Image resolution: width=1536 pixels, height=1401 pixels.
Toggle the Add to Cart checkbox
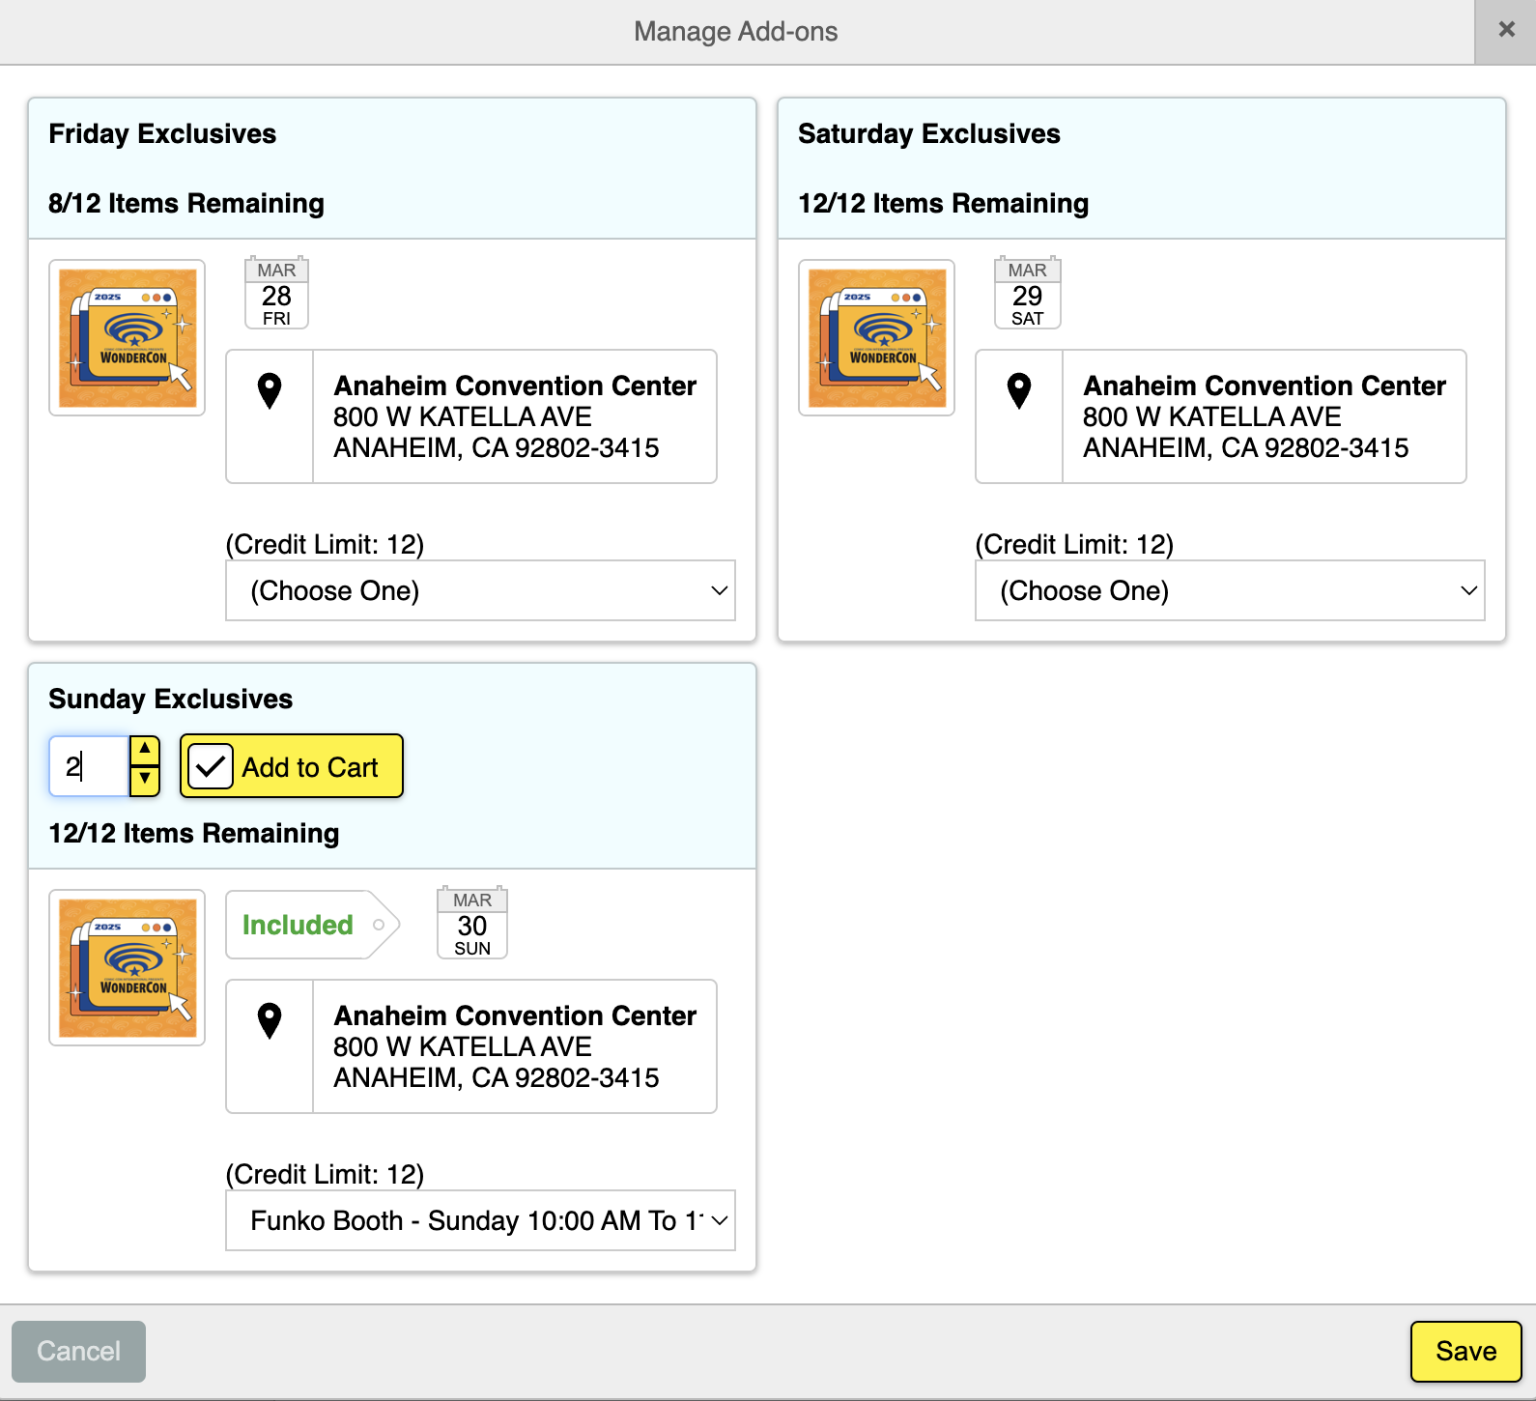point(211,767)
